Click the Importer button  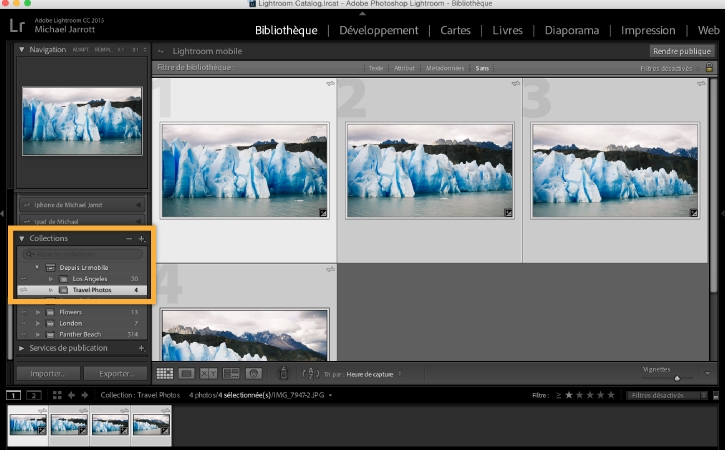click(48, 374)
